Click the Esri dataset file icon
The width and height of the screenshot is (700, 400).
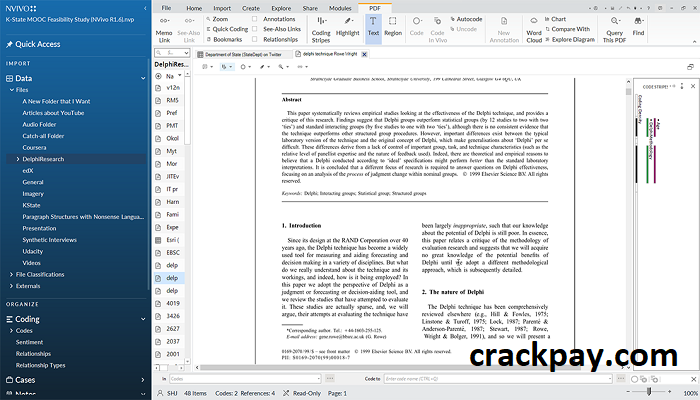click(x=158, y=240)
